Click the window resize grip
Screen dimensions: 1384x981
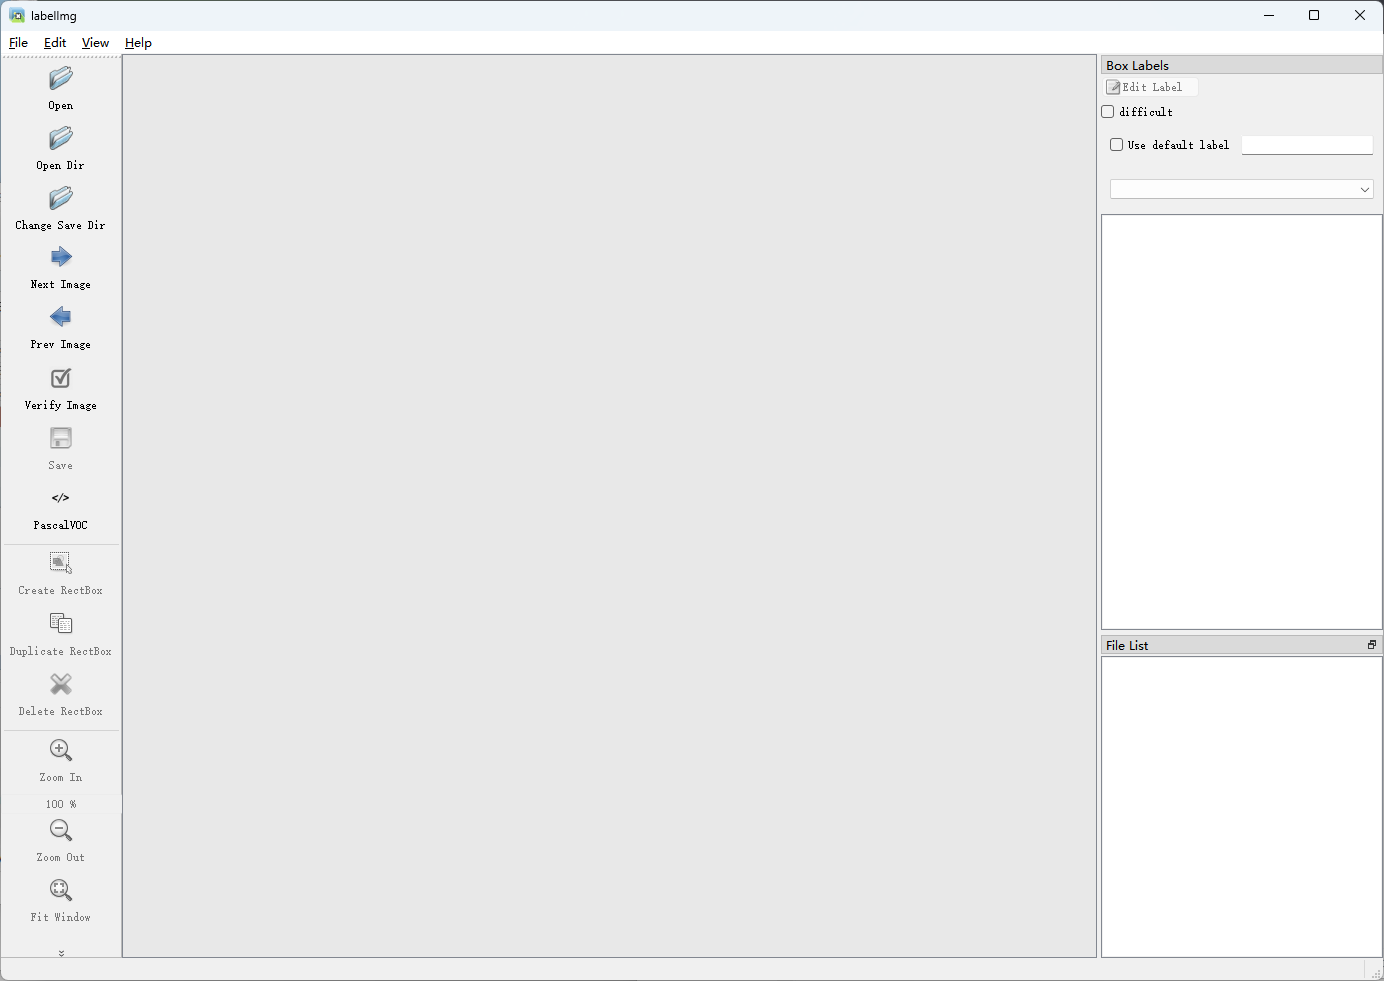[x=1376, y=972]
